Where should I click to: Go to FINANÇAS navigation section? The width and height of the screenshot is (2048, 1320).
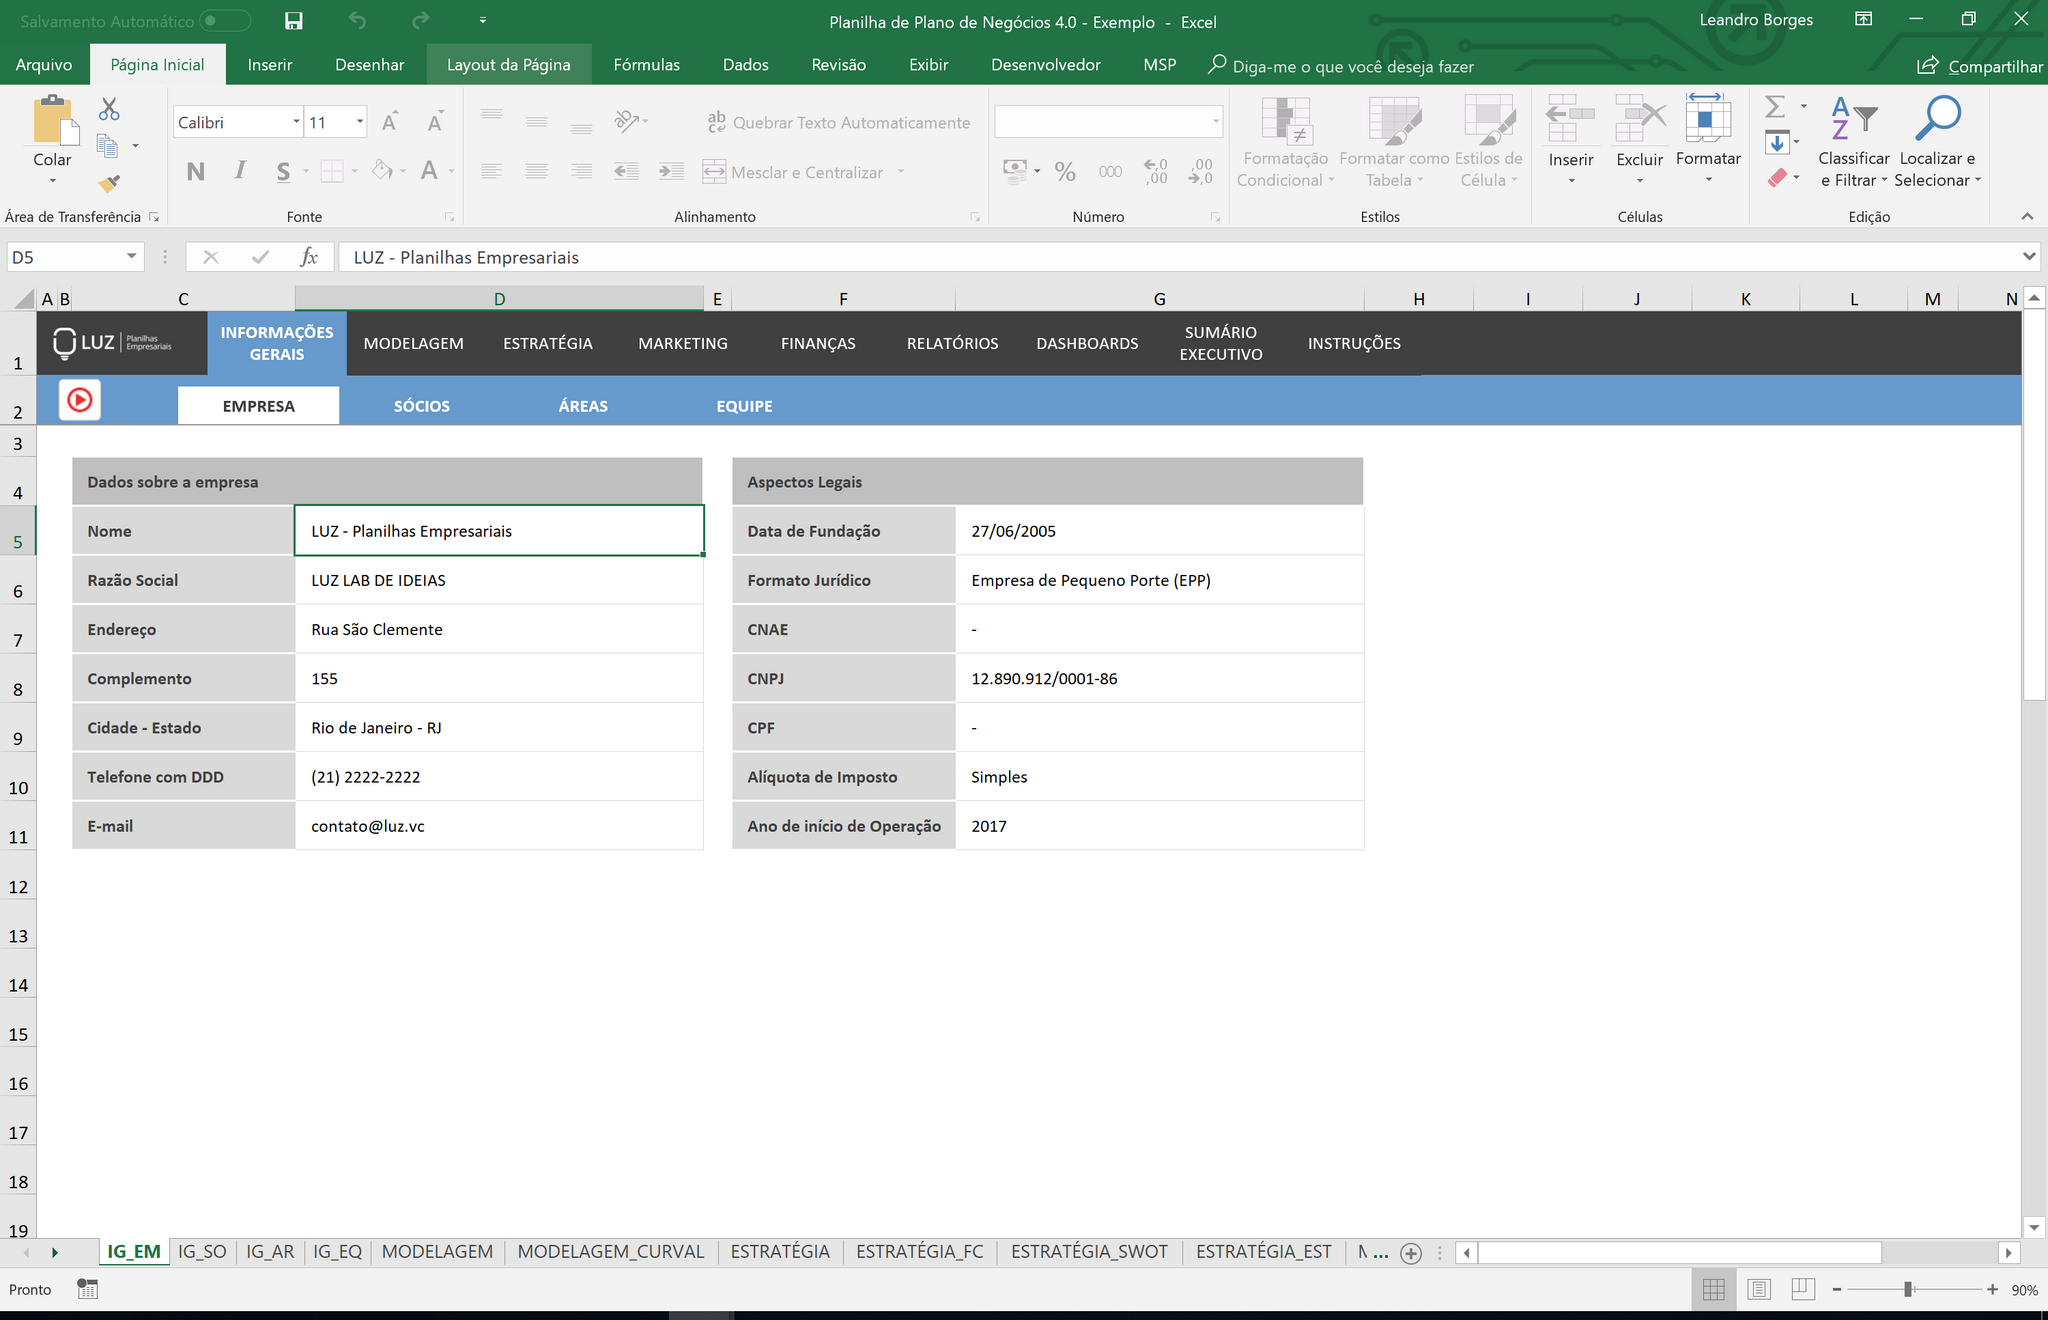[x=818, y=343]
